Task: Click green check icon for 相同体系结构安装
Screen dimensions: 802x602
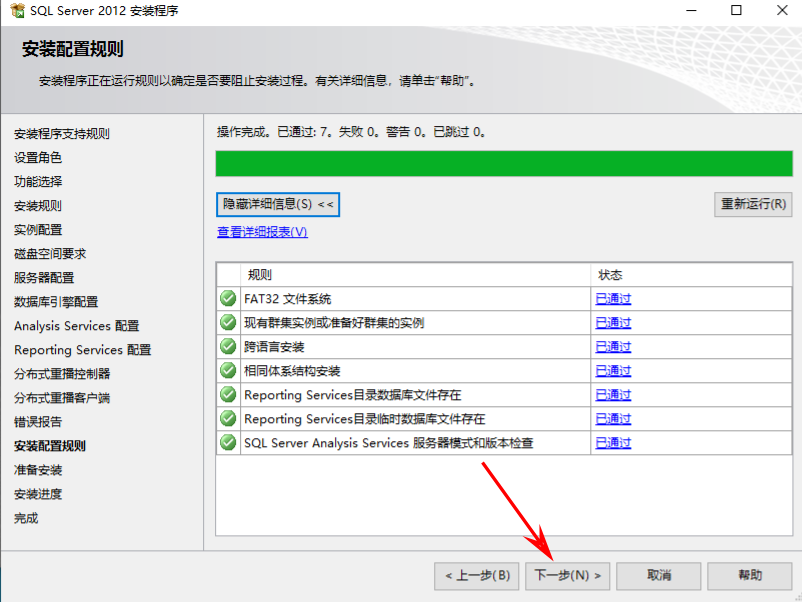Action: [228, 370]
